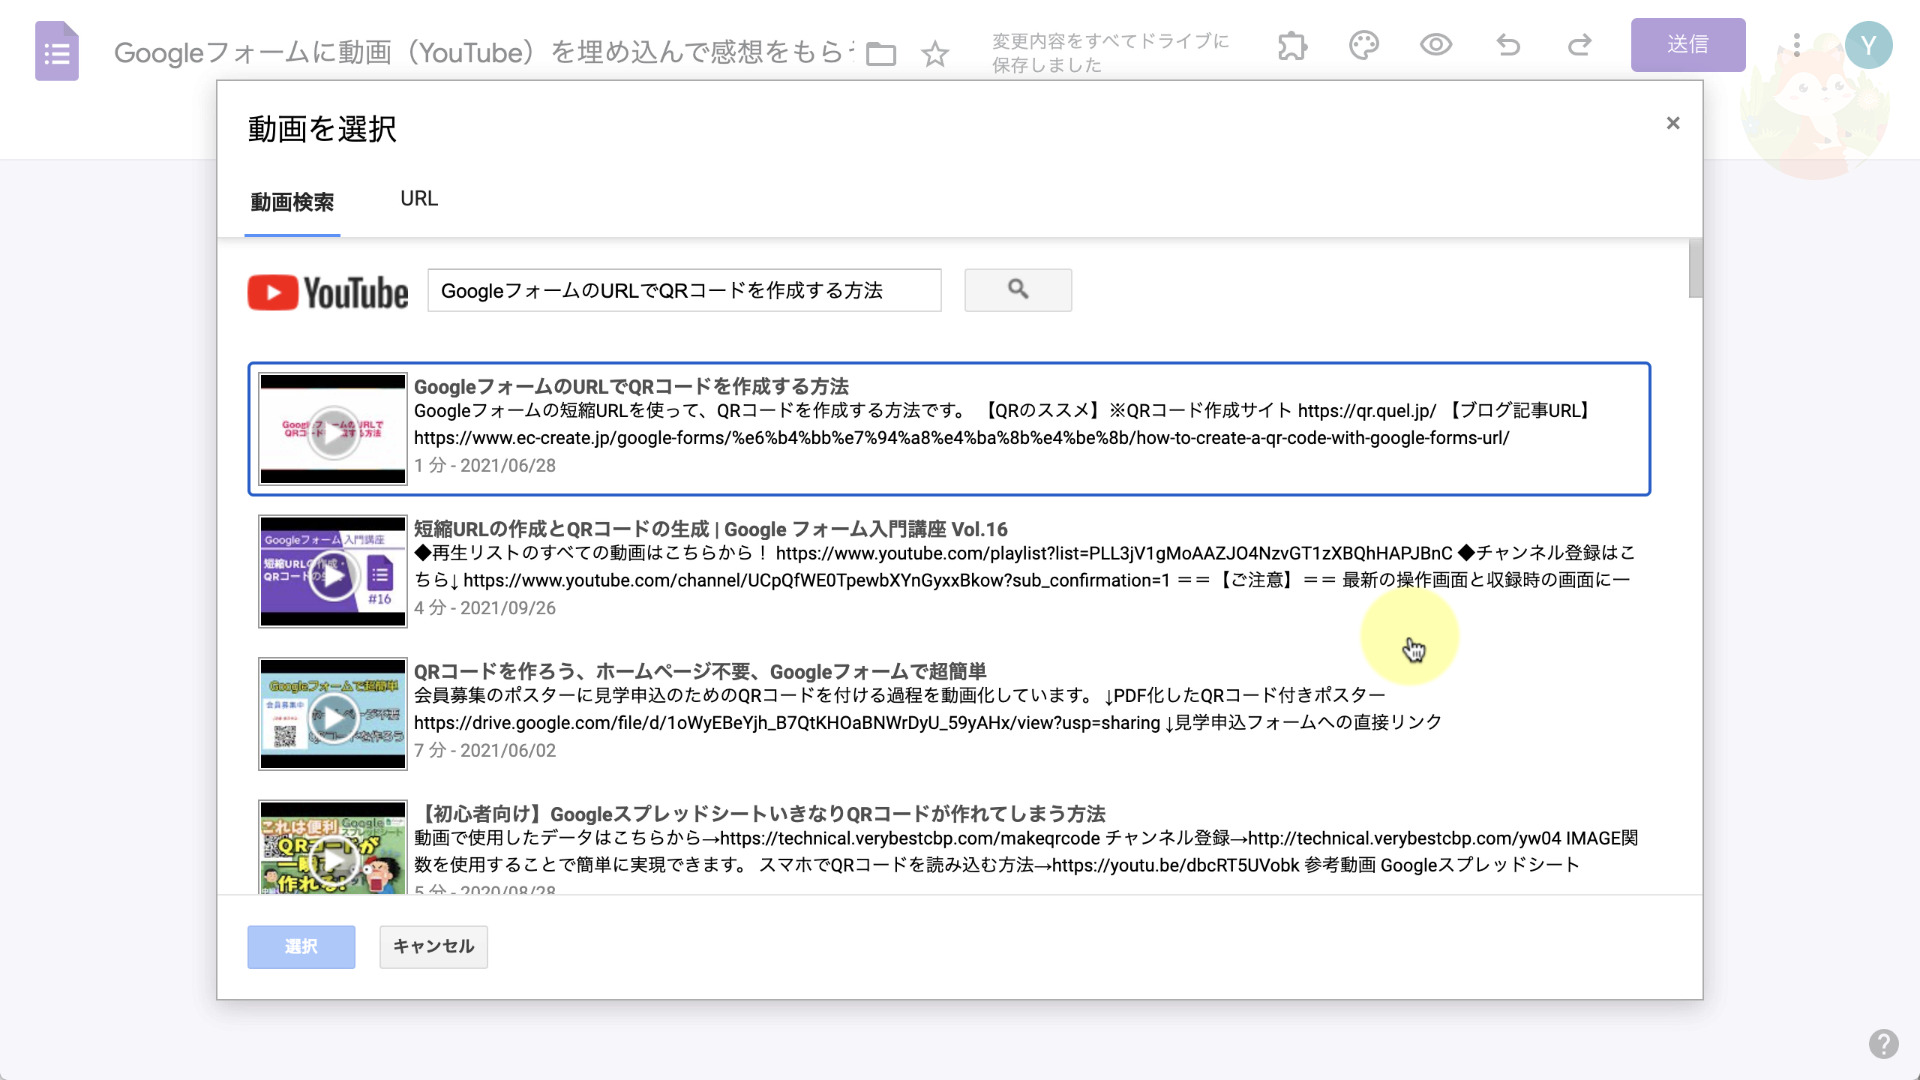Click description starting ◆再生リストのすべての動画
Screen dimensions: 1920x1080
(1024, 567)
